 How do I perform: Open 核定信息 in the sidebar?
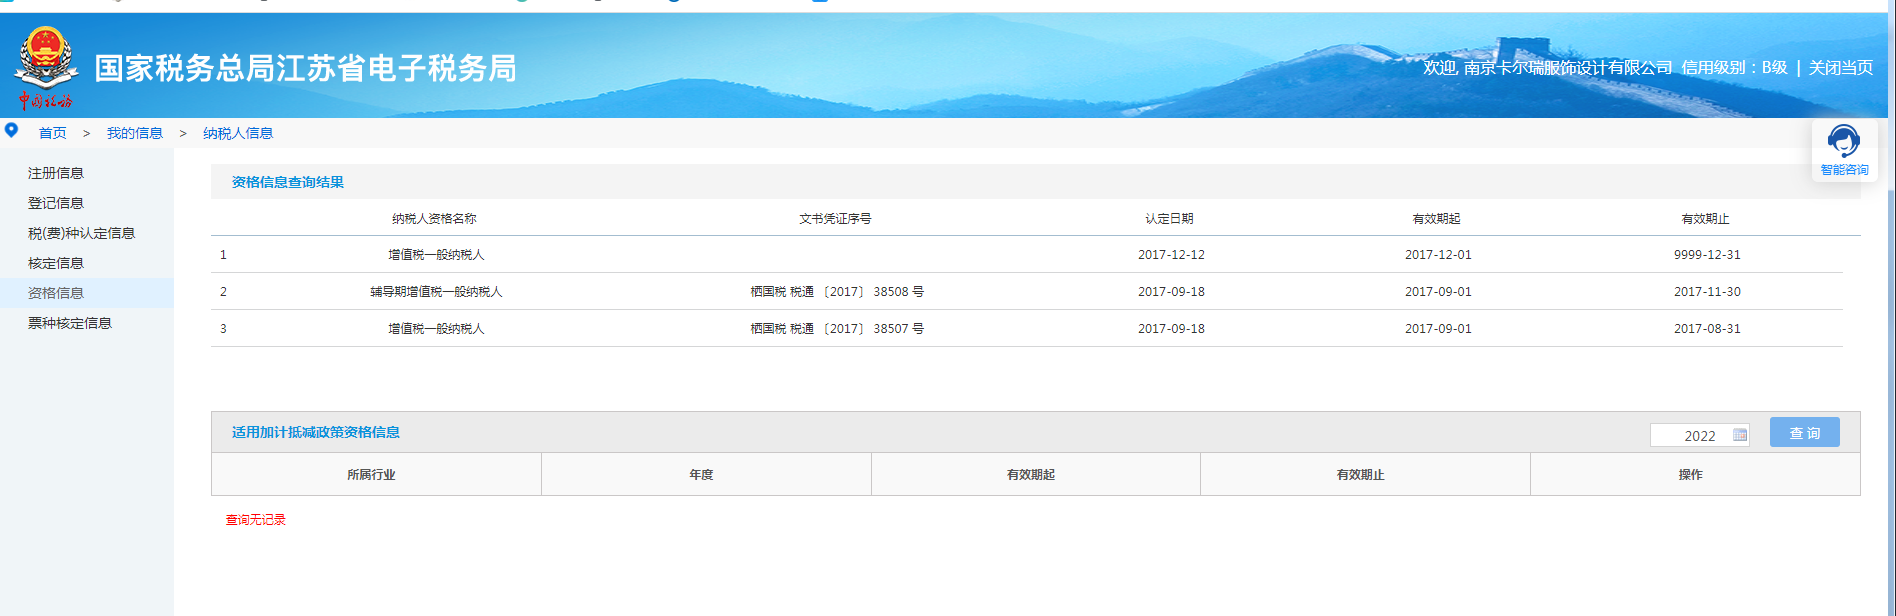point(56,263)
